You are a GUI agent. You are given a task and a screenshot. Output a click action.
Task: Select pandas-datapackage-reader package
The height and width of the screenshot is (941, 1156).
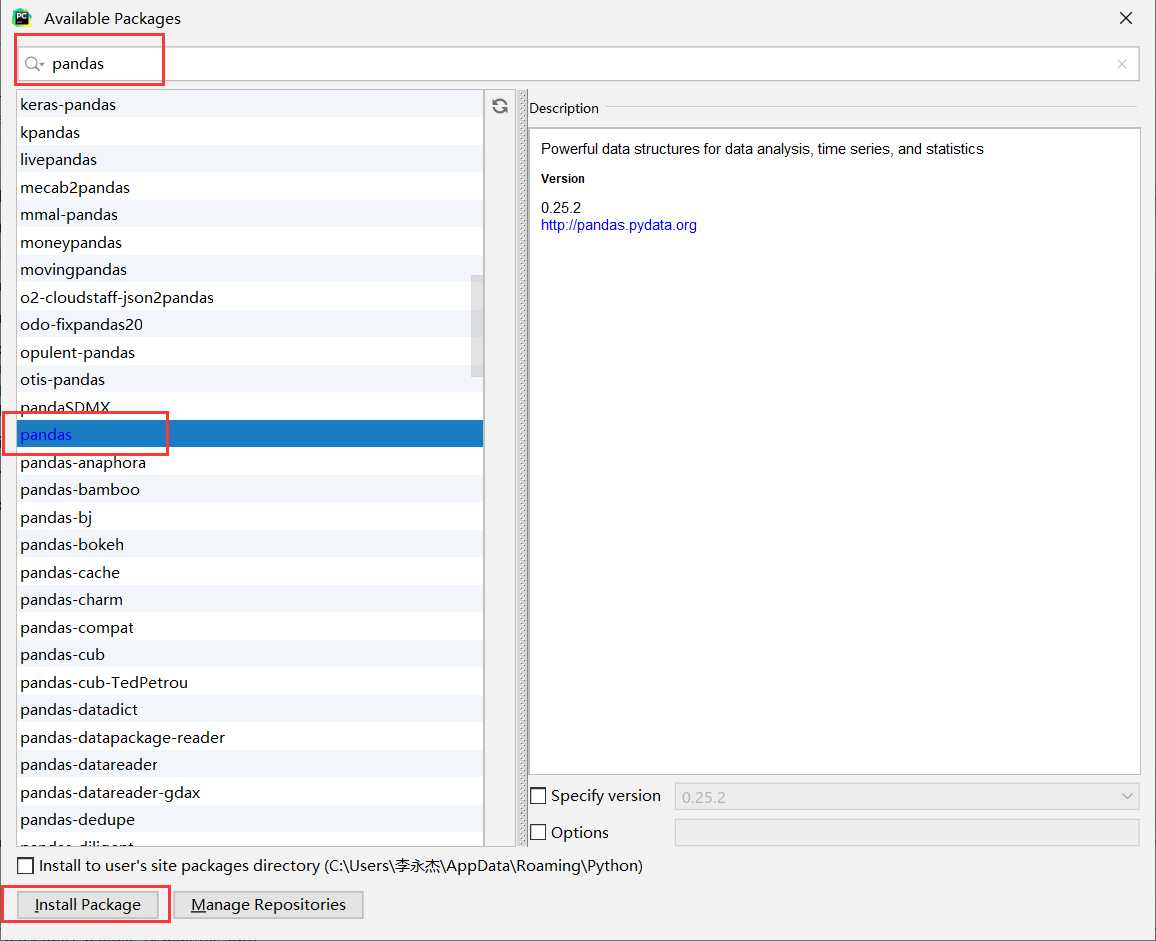(250, 737)
